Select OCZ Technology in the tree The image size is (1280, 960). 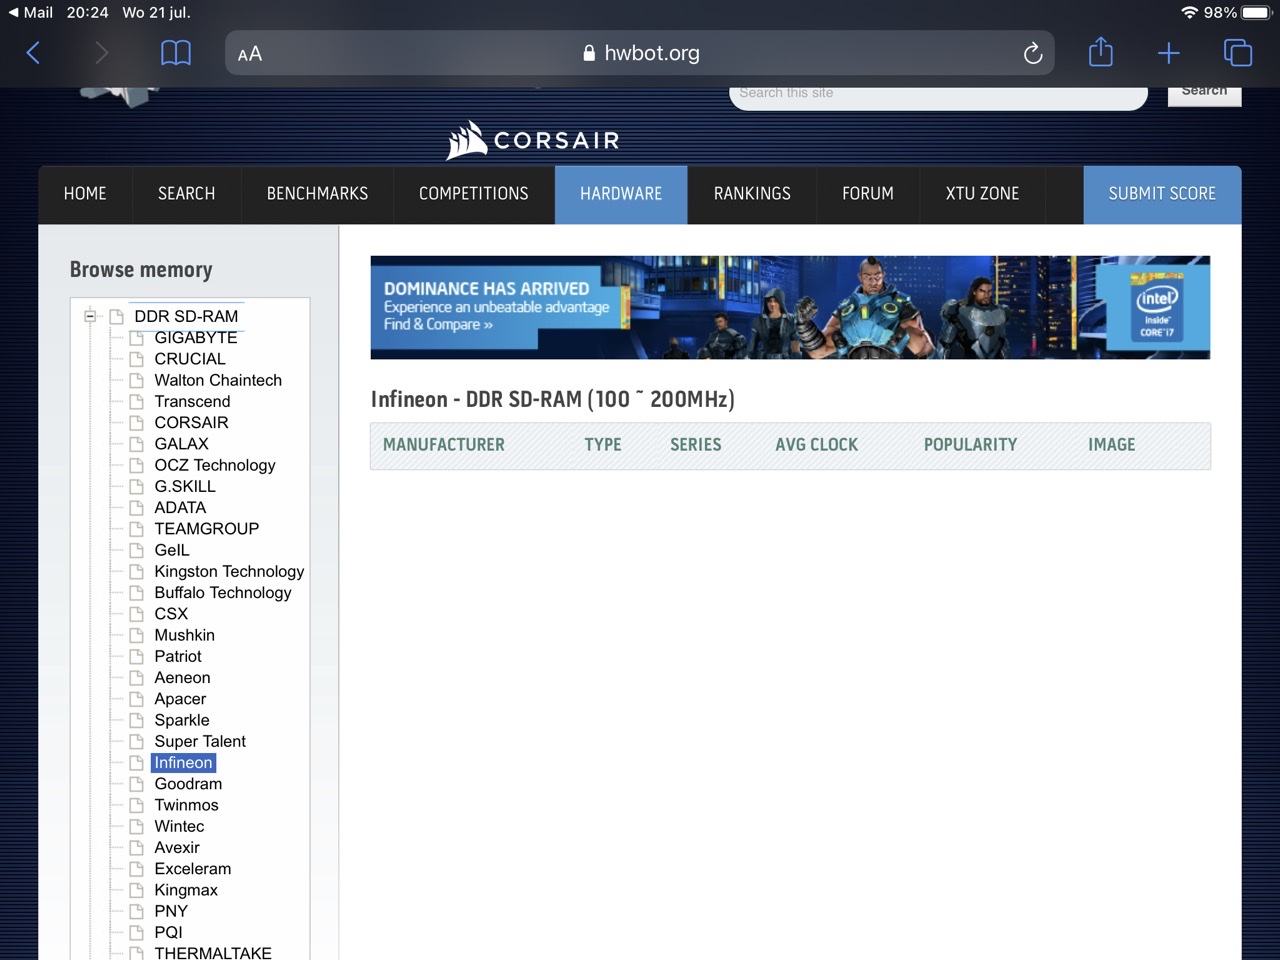tap(215, 465)
